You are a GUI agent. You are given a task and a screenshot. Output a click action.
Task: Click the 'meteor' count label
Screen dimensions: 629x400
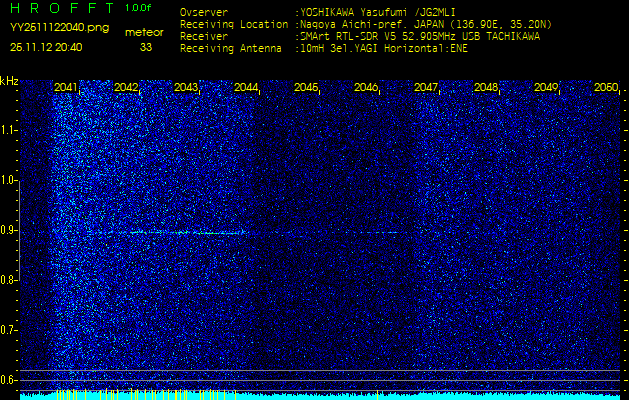coord(144,33)
